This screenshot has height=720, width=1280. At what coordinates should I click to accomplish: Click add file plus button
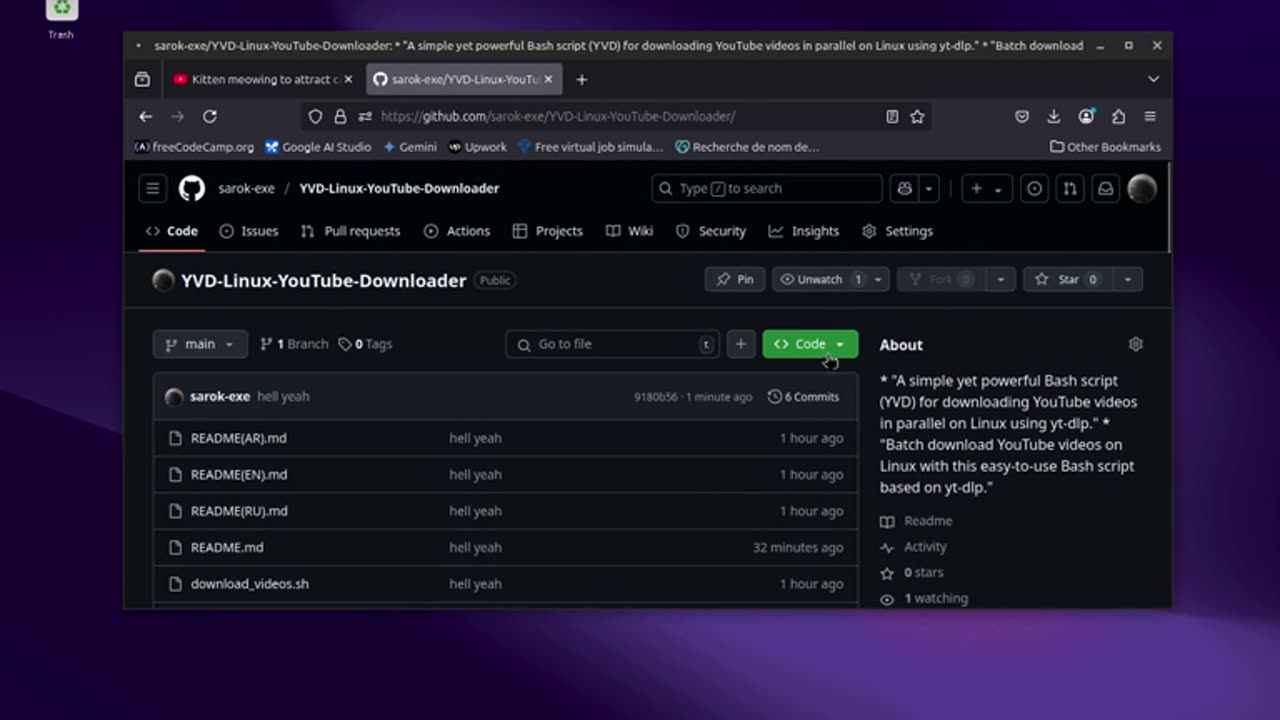740,344
